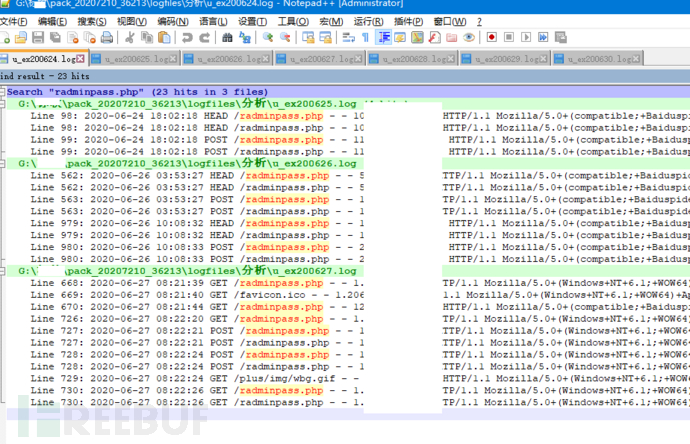Toggle the monitoring eye icon
Image resolution: width=690 pixels, height=444 pixels.
469,38
